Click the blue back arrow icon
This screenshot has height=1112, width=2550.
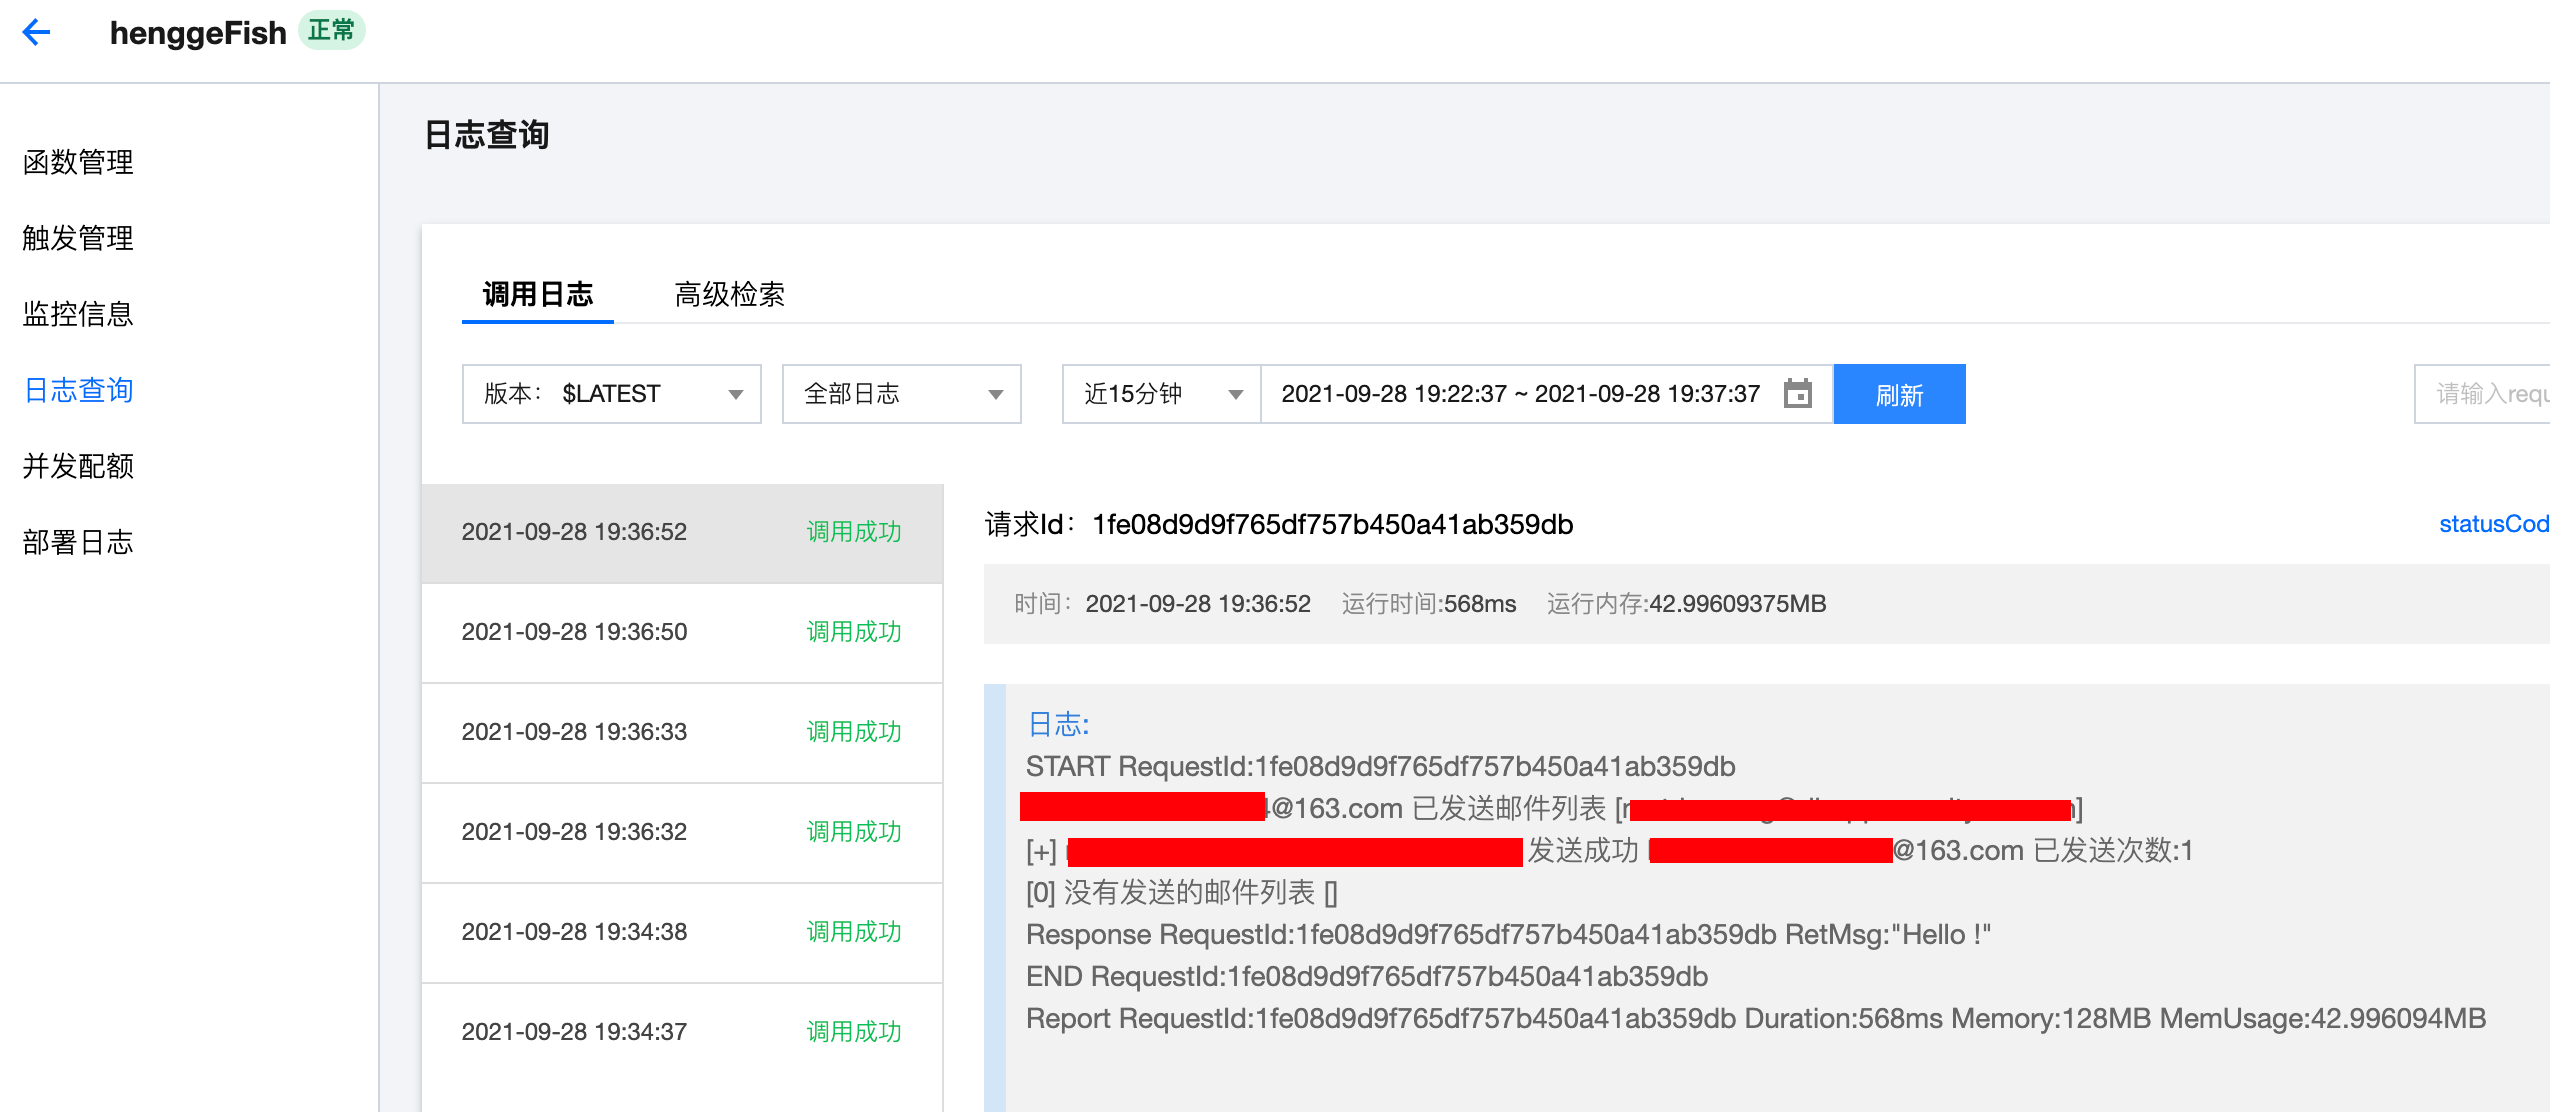coord(36,32)
